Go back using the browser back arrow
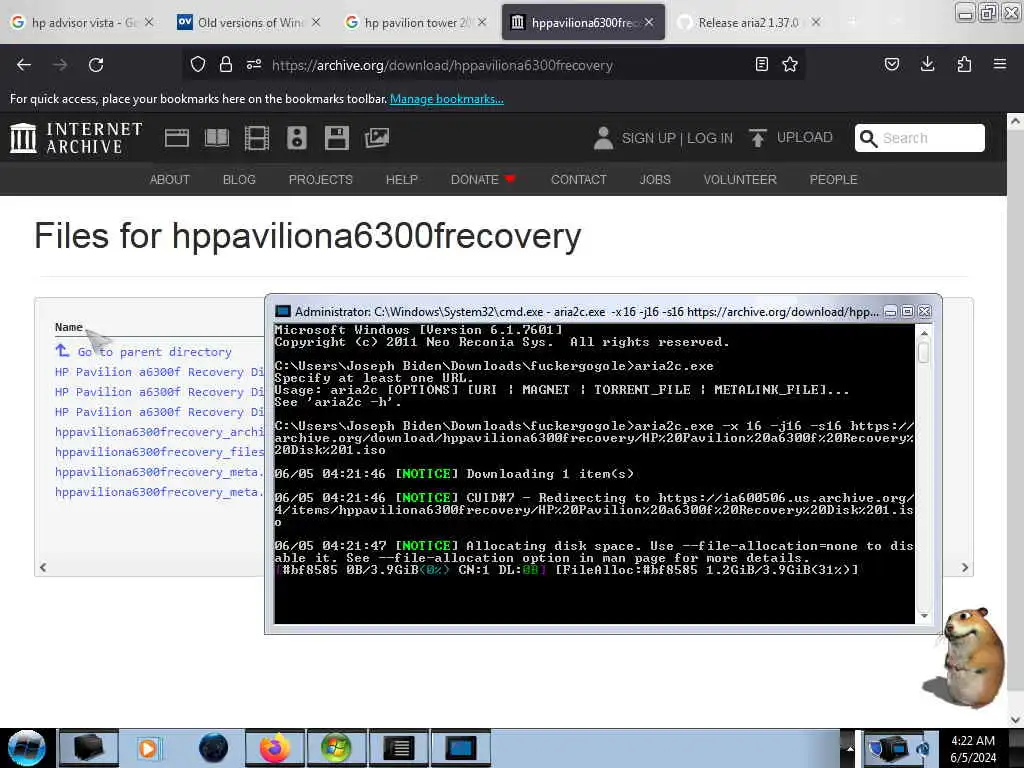The image size is (1024, 768). tap(24, 65)
